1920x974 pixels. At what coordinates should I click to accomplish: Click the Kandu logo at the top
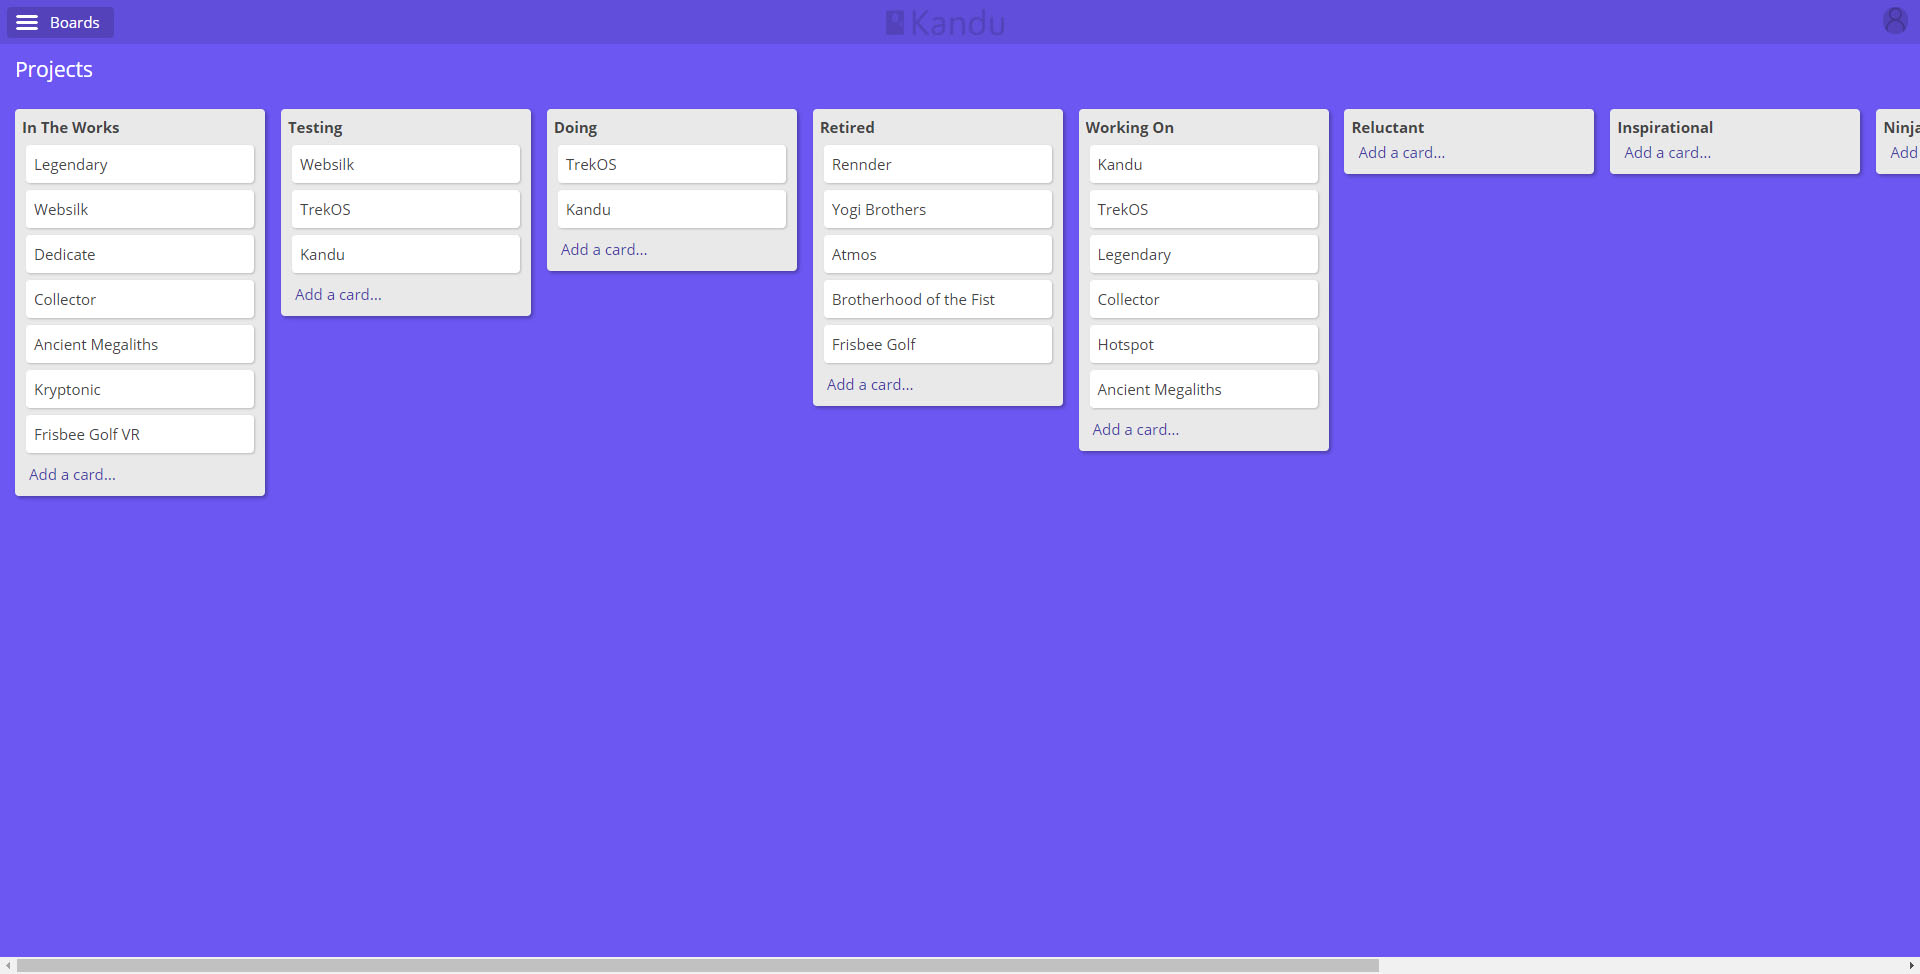(944, 22)
